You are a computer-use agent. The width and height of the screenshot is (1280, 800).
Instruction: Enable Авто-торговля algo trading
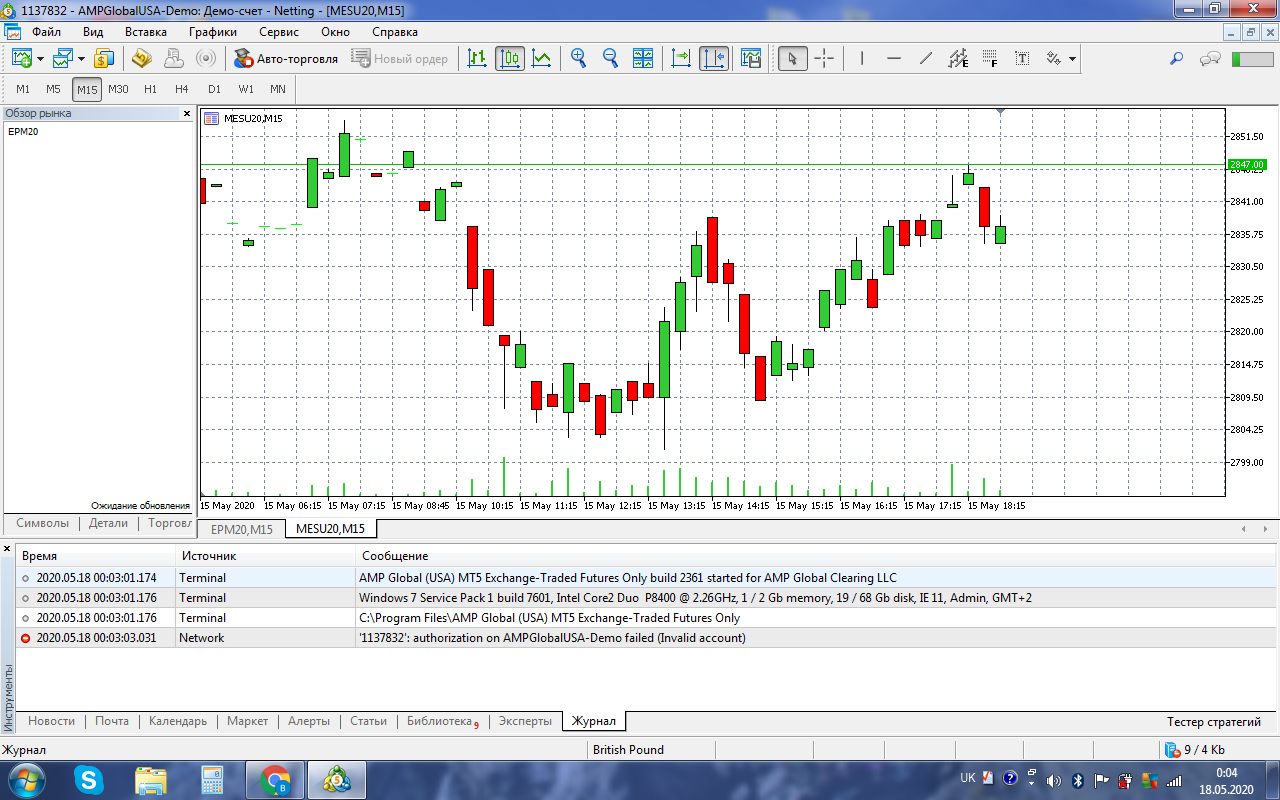coord(286,59)
